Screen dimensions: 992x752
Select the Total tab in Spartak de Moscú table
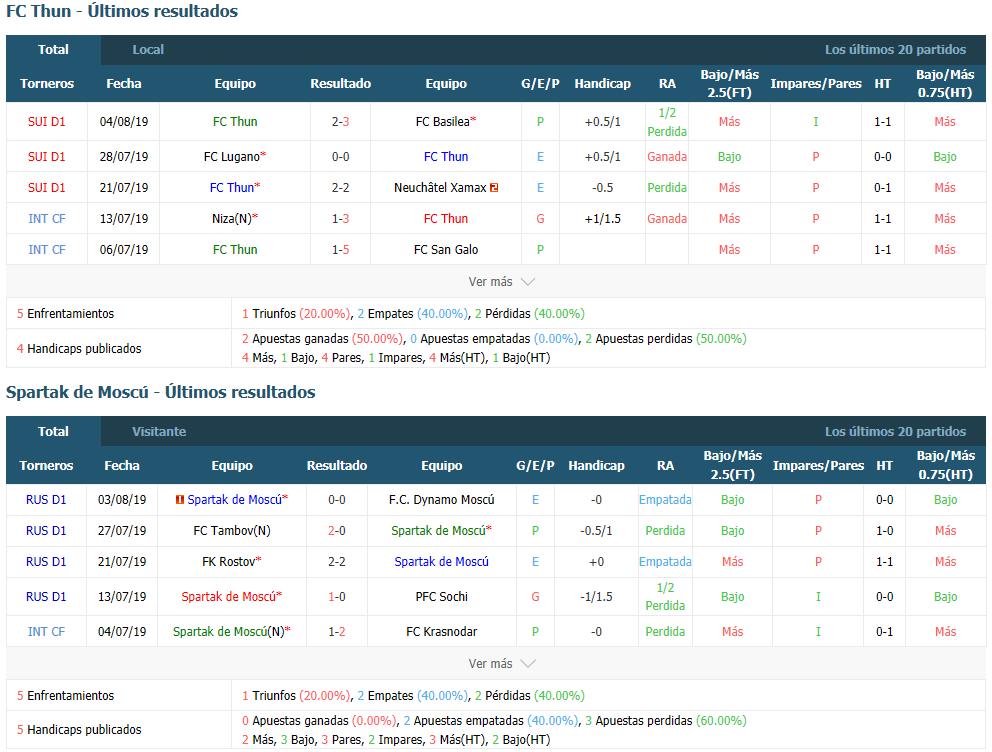point(53,431)
